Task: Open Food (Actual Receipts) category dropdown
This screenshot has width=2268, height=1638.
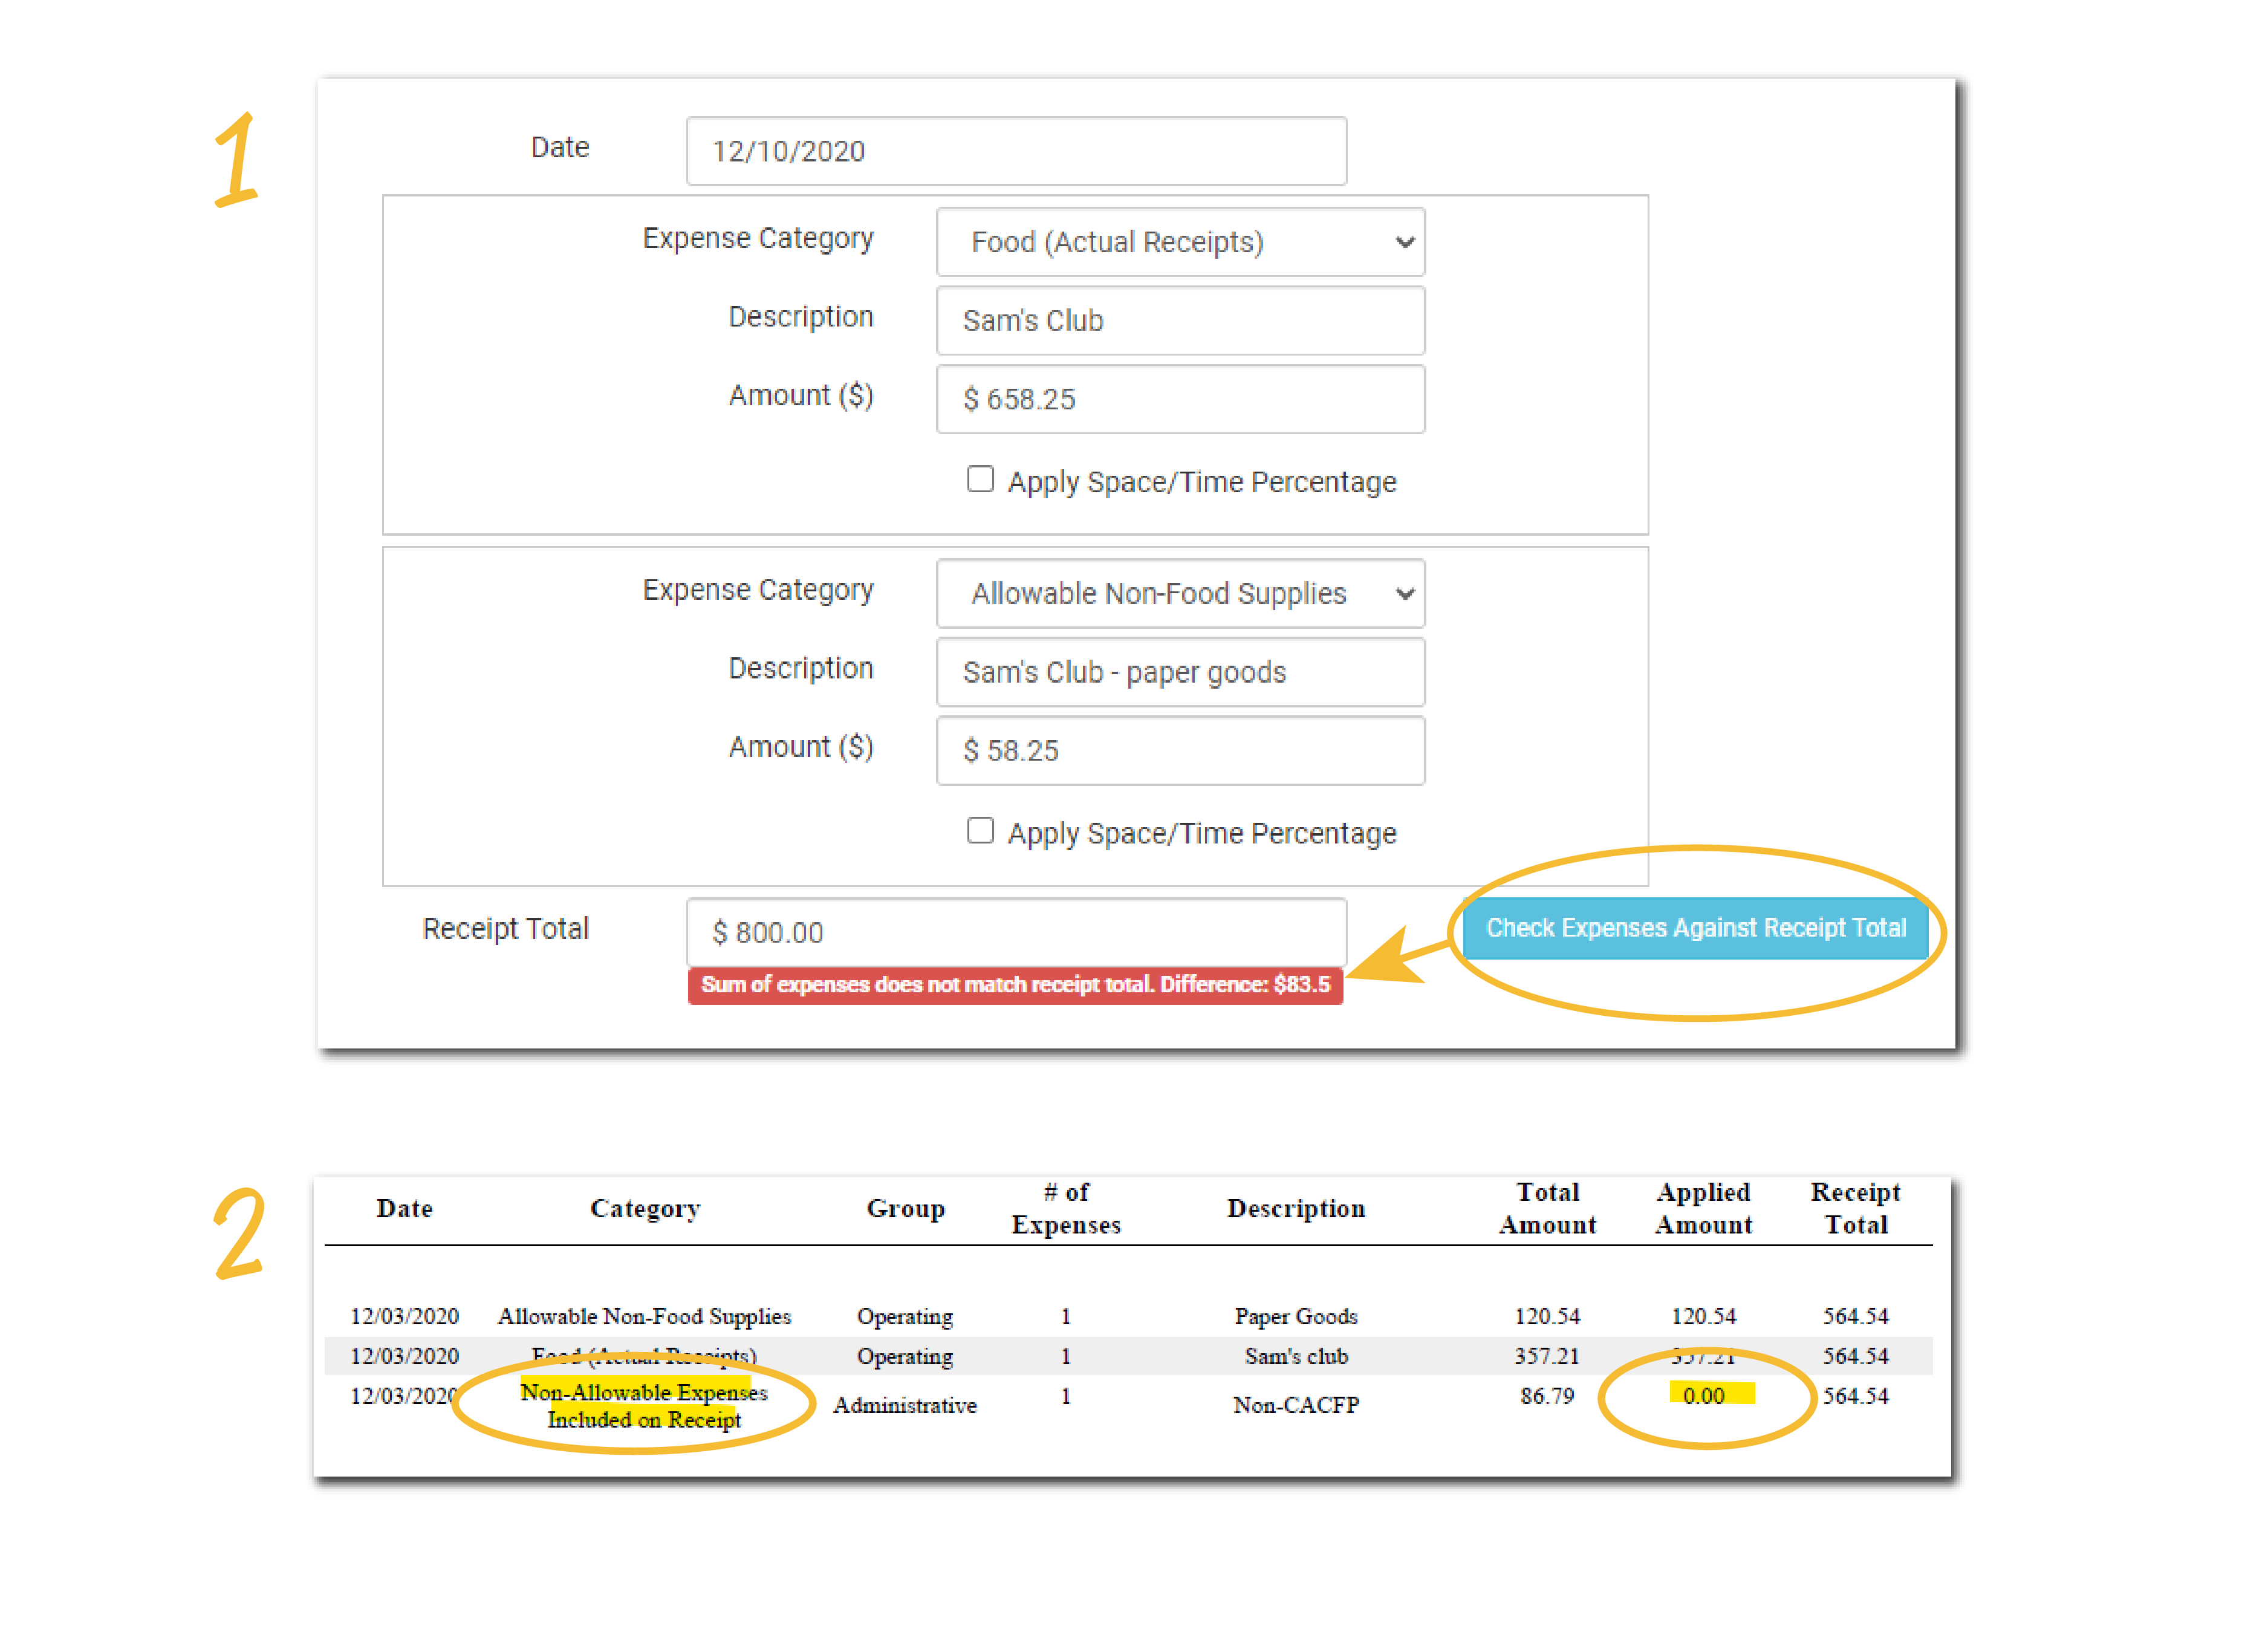Action: 1180,242
